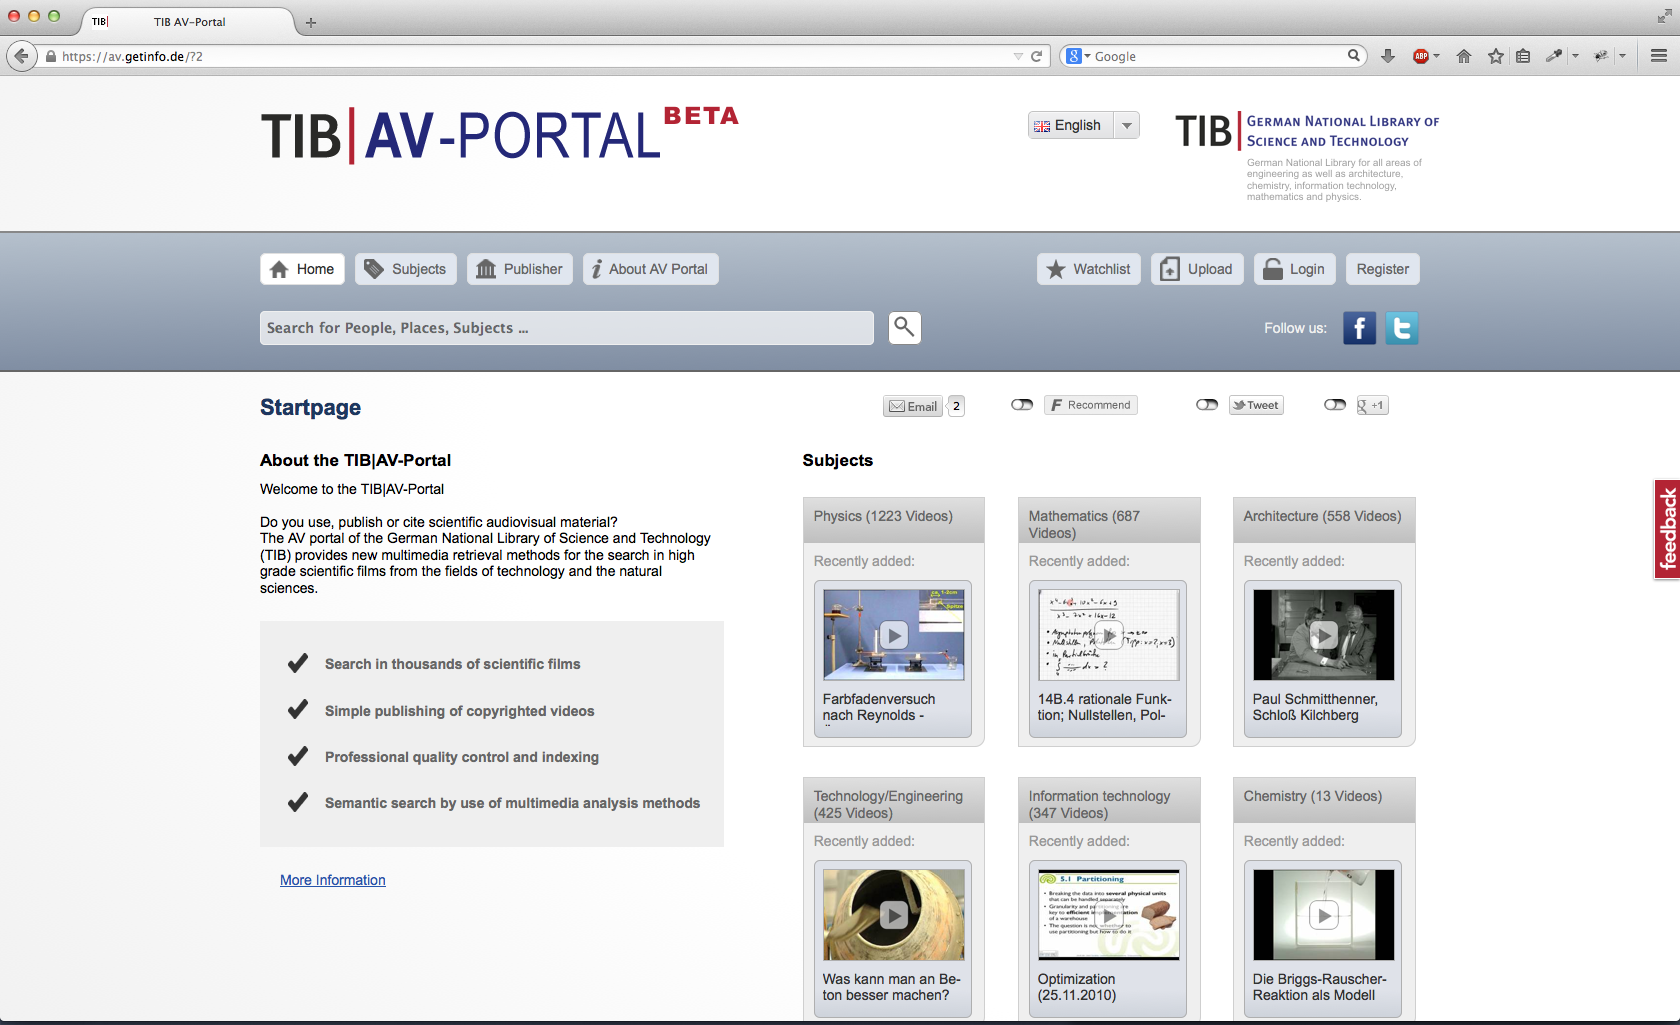Expand the Firebug dropdown arrow
1680x1025 pixels.
[x=1622, y=56]
